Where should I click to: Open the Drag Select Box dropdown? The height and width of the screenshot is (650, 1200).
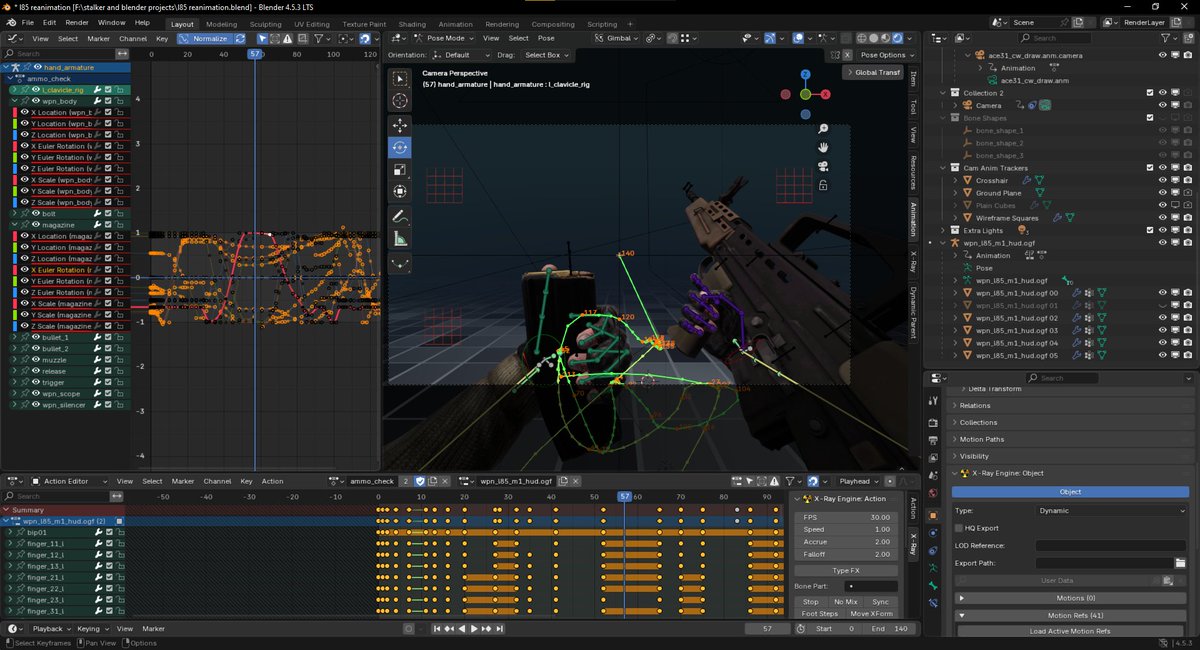tap(547, 55)
